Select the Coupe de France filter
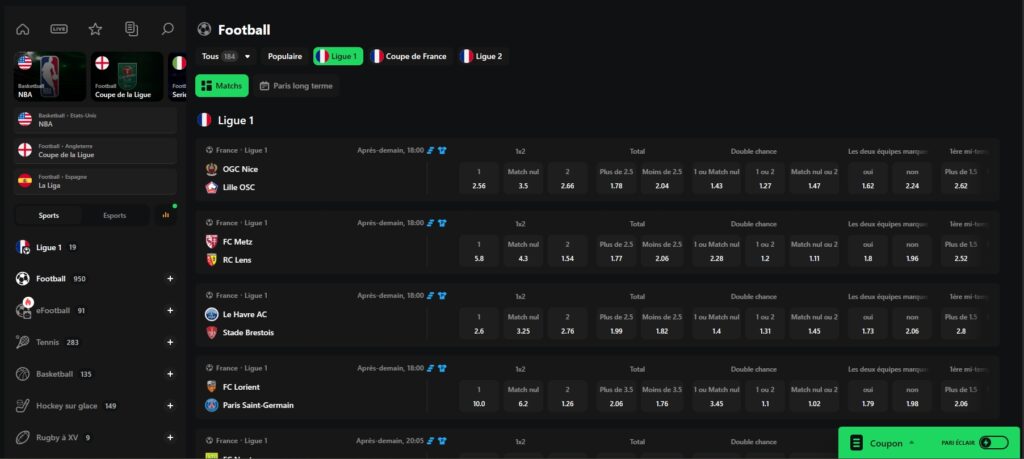Screen dimensions: 1024x459 point(408,57)
